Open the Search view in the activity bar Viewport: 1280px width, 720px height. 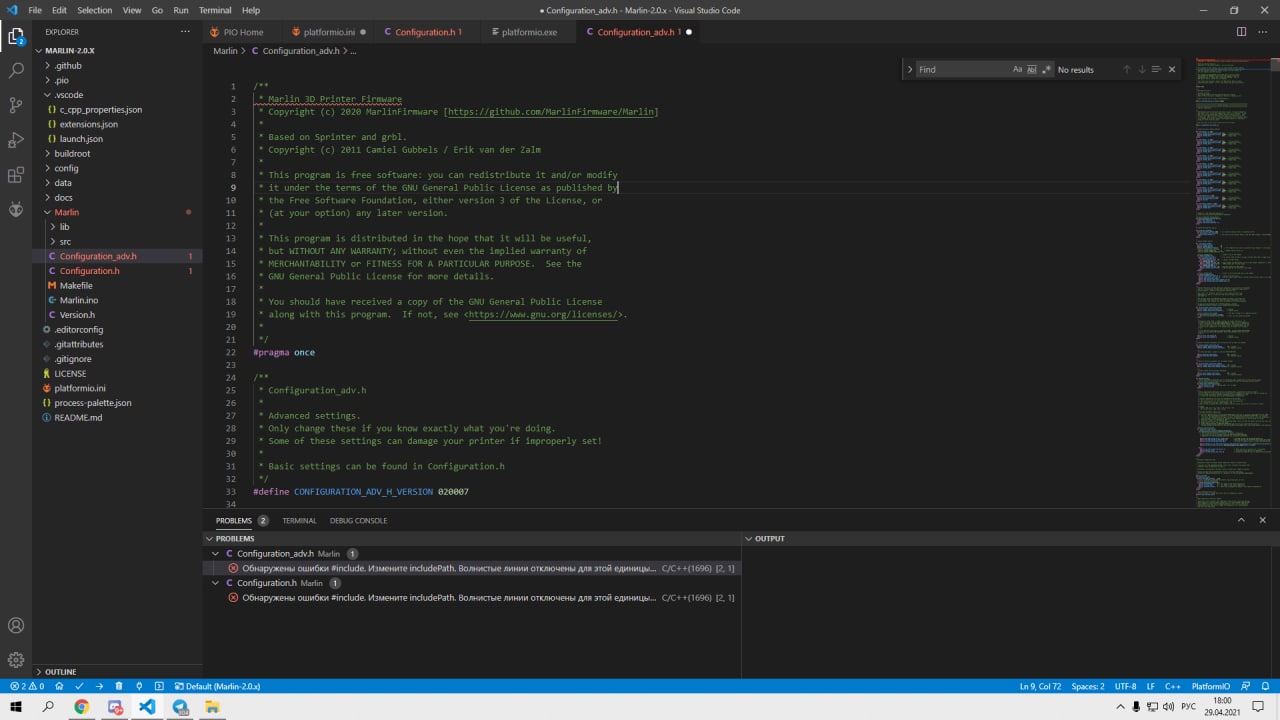pyautogui.click(x=16, y=71)
